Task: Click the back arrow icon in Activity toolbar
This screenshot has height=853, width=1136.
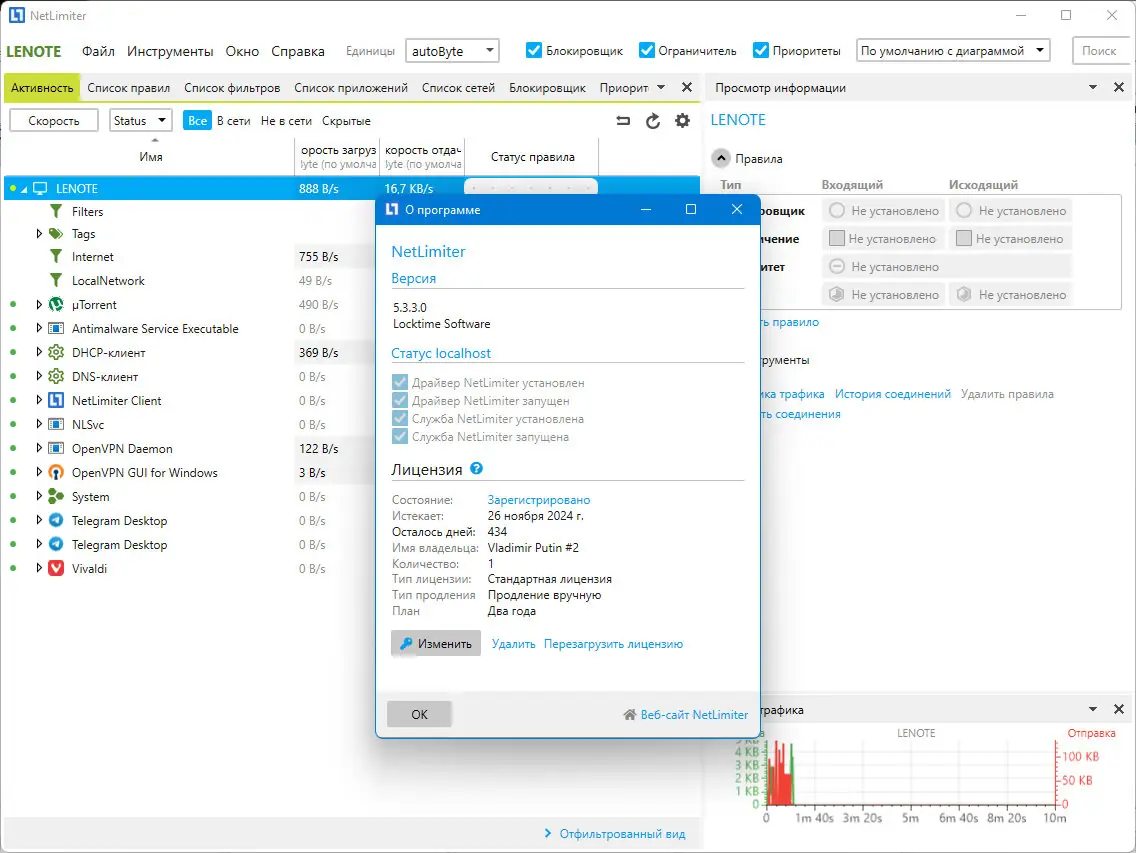Action: 623,121
